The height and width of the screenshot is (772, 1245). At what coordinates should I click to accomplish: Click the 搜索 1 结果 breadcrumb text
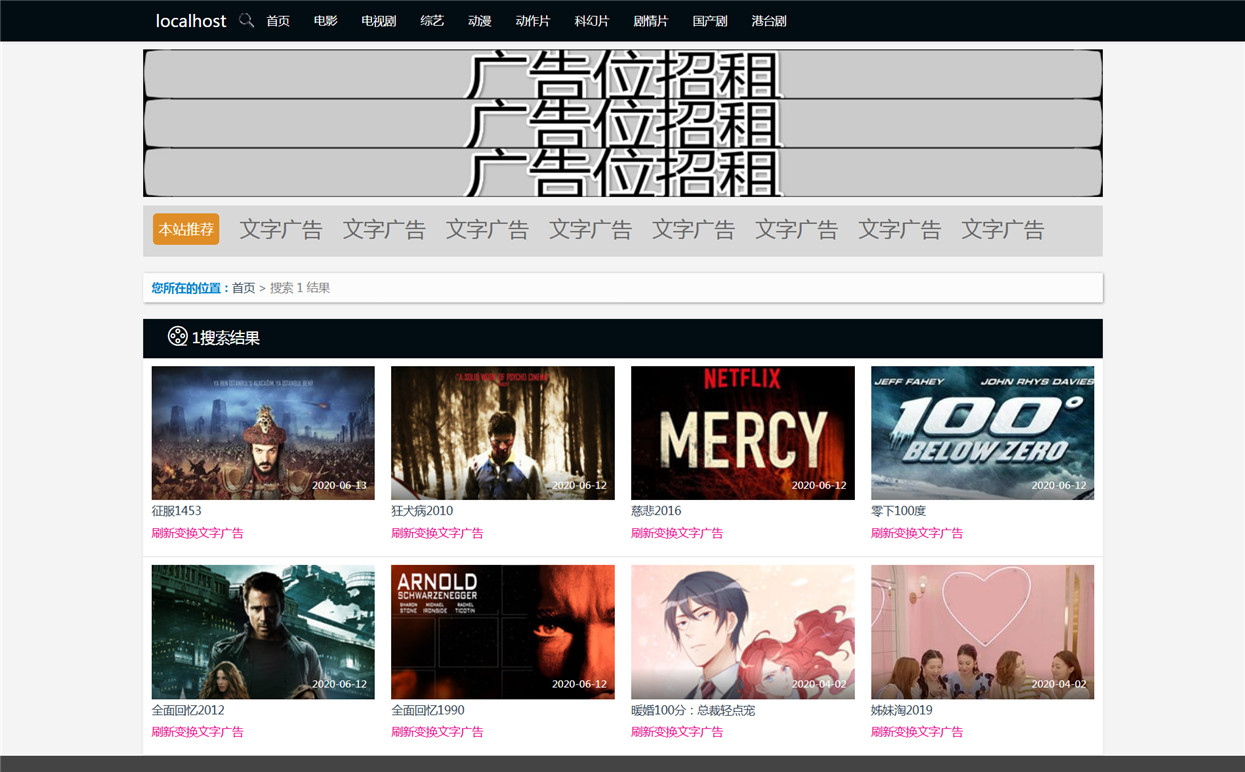[300, 288]
